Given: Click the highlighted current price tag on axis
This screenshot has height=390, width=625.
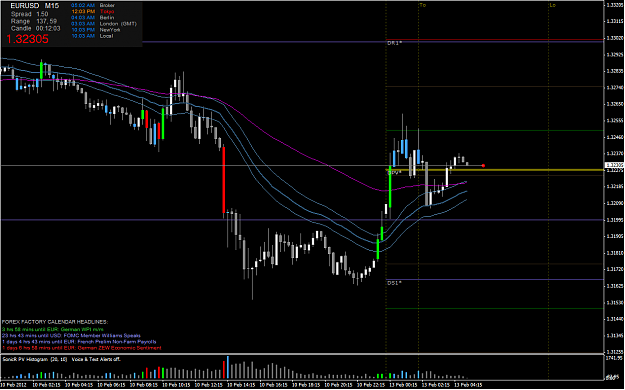Looking at the screenshot, I should click(614, 165).
